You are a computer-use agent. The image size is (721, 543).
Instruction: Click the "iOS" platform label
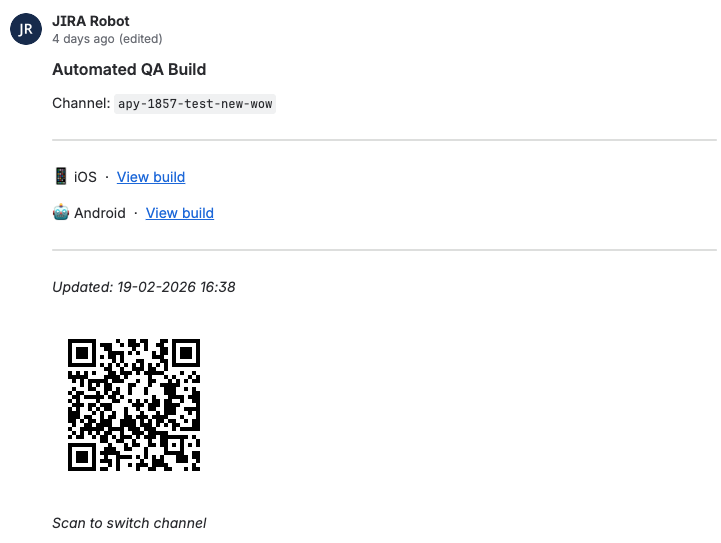pos(86,177)
